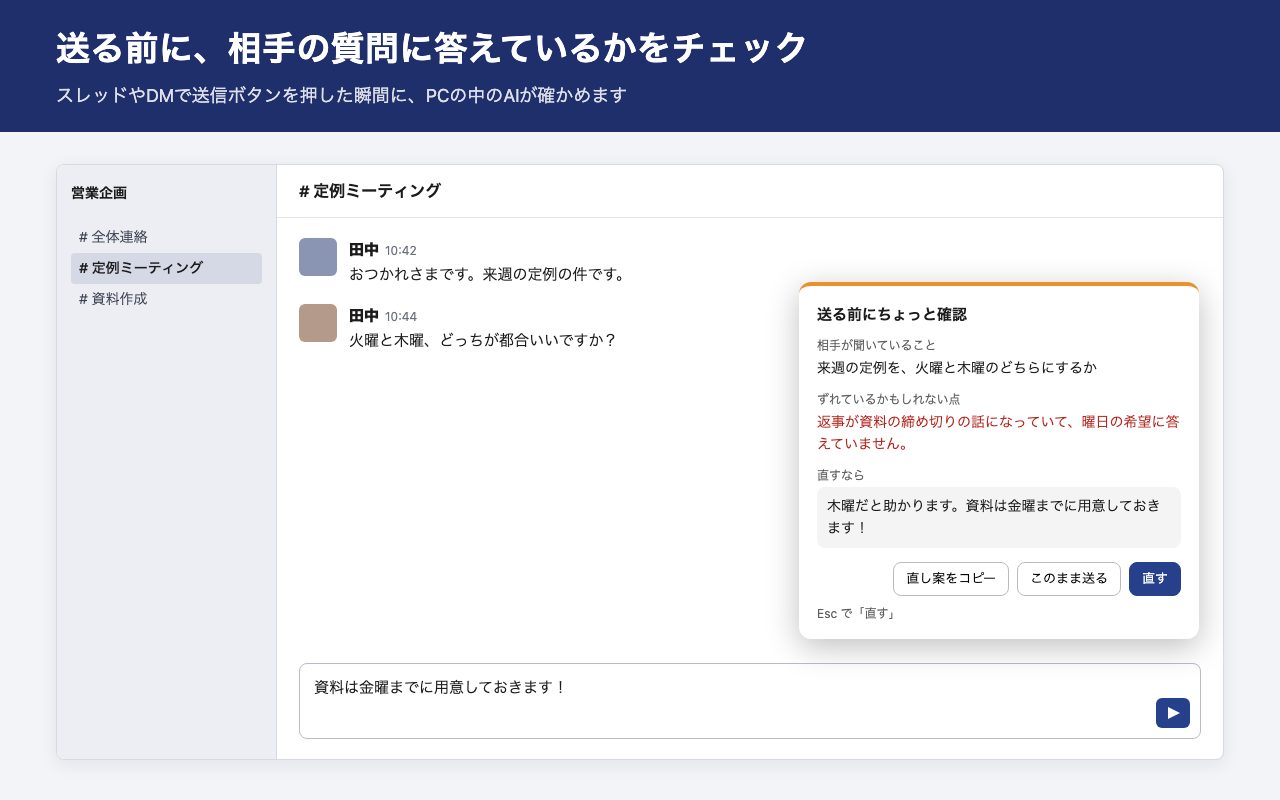
Task: Click the send arrow icon in message box
Action: pos(1173,713)
